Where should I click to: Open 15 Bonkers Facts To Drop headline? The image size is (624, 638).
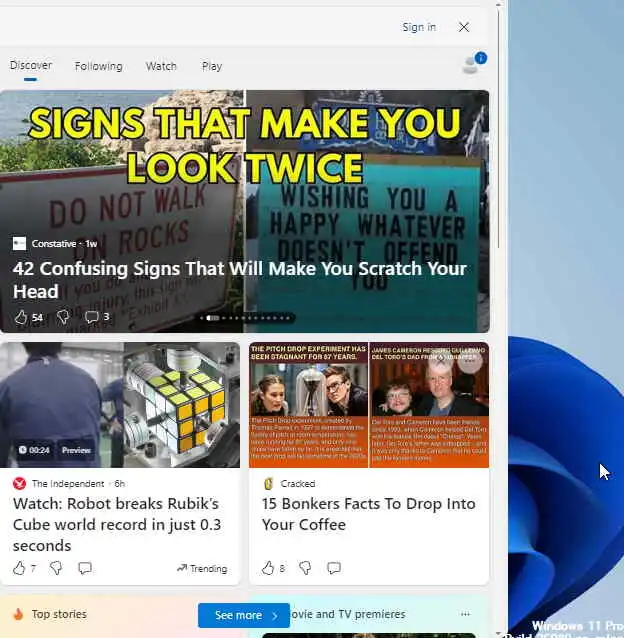(x=369, y=514)
